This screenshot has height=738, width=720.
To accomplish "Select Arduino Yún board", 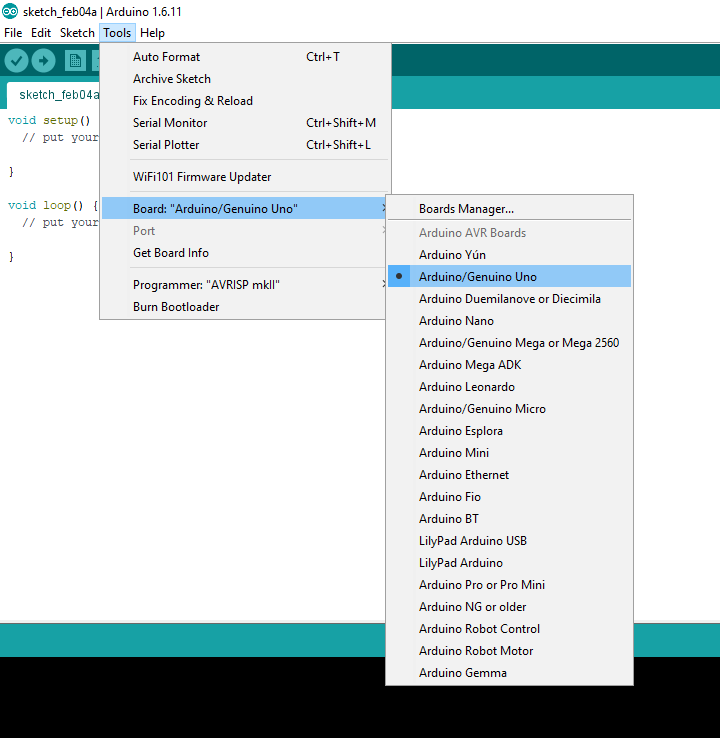I will (x=509, y=255).
